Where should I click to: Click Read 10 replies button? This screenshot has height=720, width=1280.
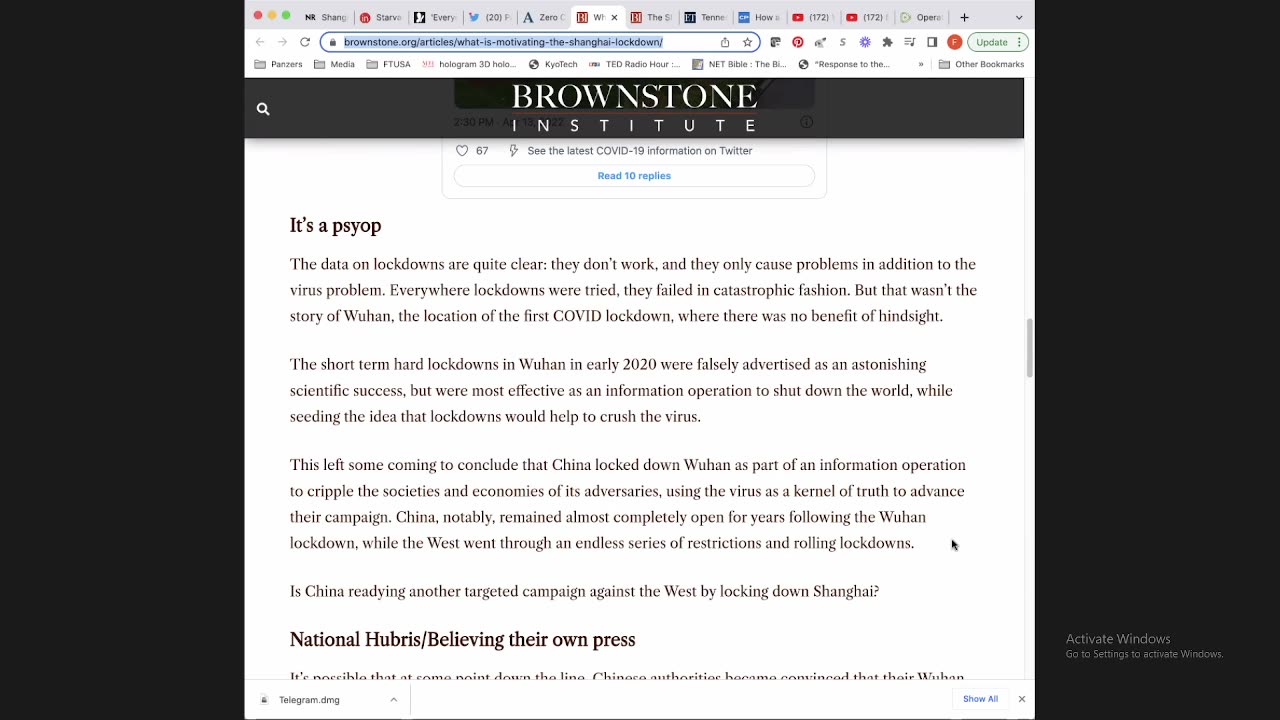coord(634,176)
